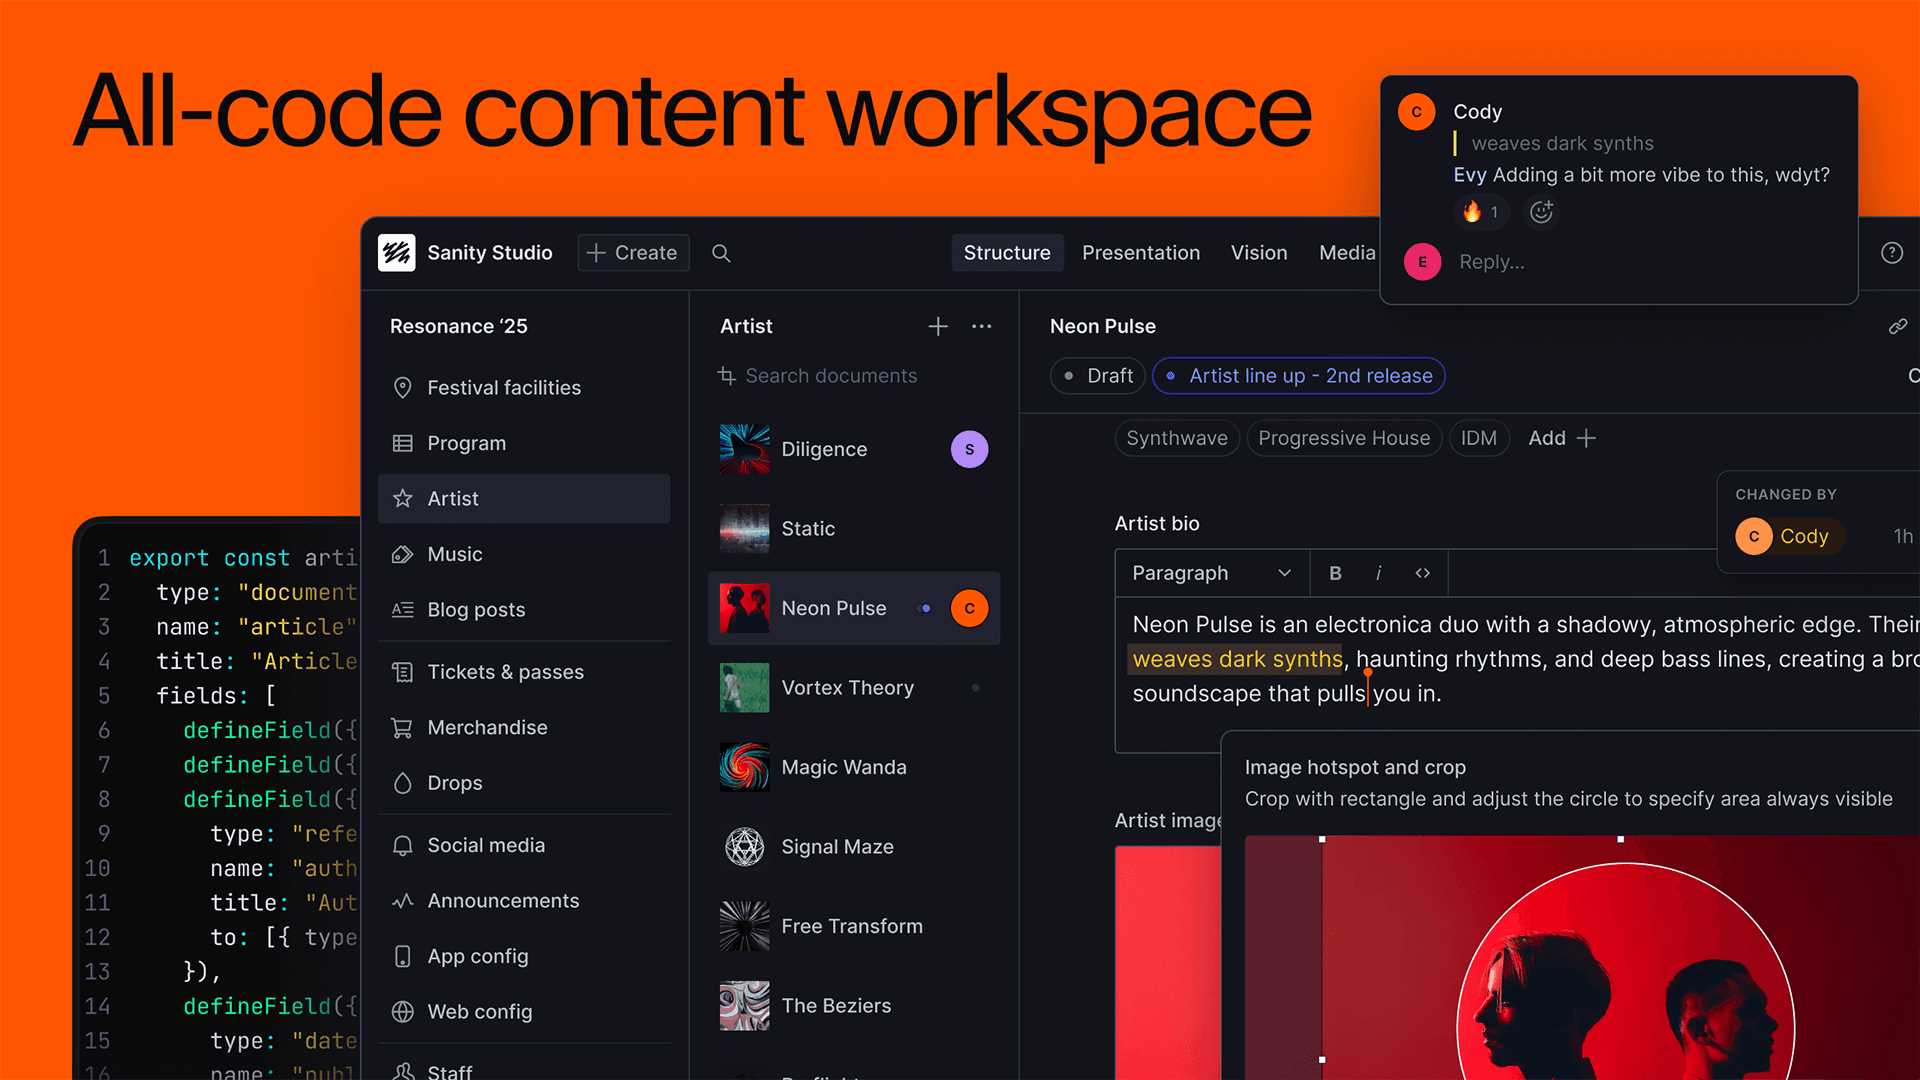This screenshot has height=1080, width=1920.
Task: Add emoji reaction to Cody's comment
Action: (x=1541, y=212)
